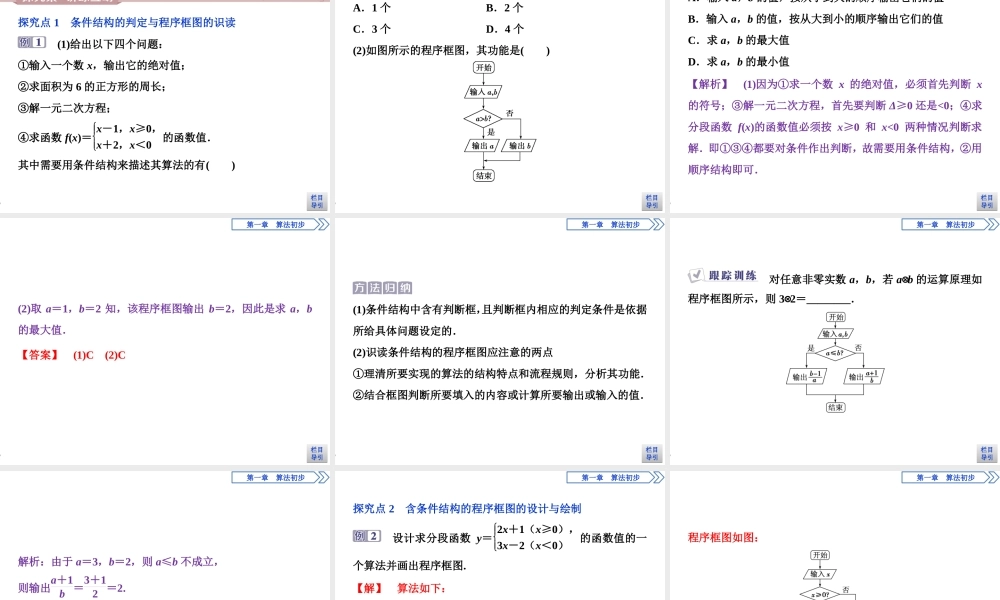Click the 结束 box in the a>b? flowchart
1000x600 pixels.
click(x=484, y=175)
